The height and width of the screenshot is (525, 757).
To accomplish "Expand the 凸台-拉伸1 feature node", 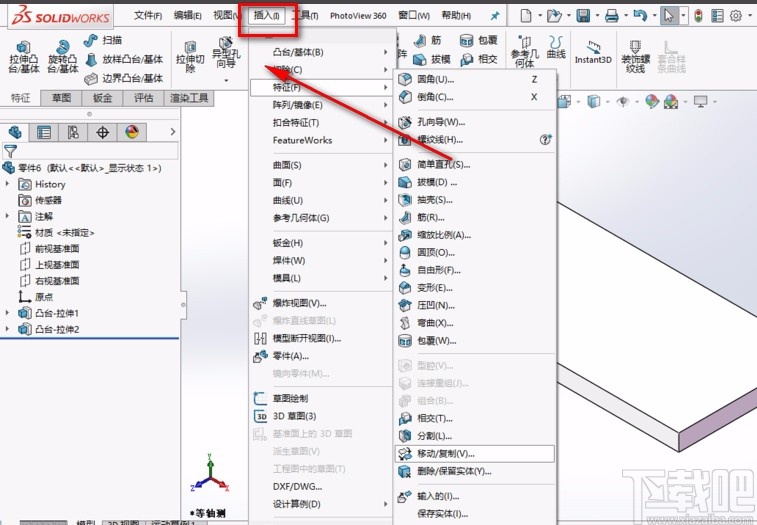I will click(x=7, y=313).
